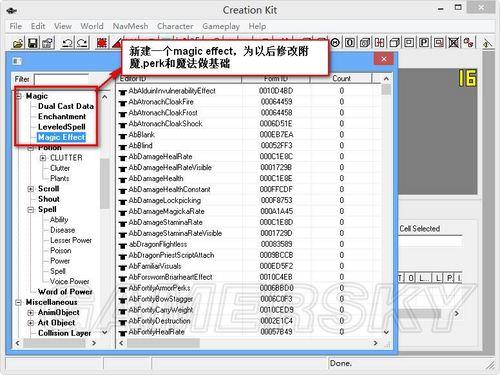
Task: Open the Gameplay menu
Action: (x=221, y=26)
